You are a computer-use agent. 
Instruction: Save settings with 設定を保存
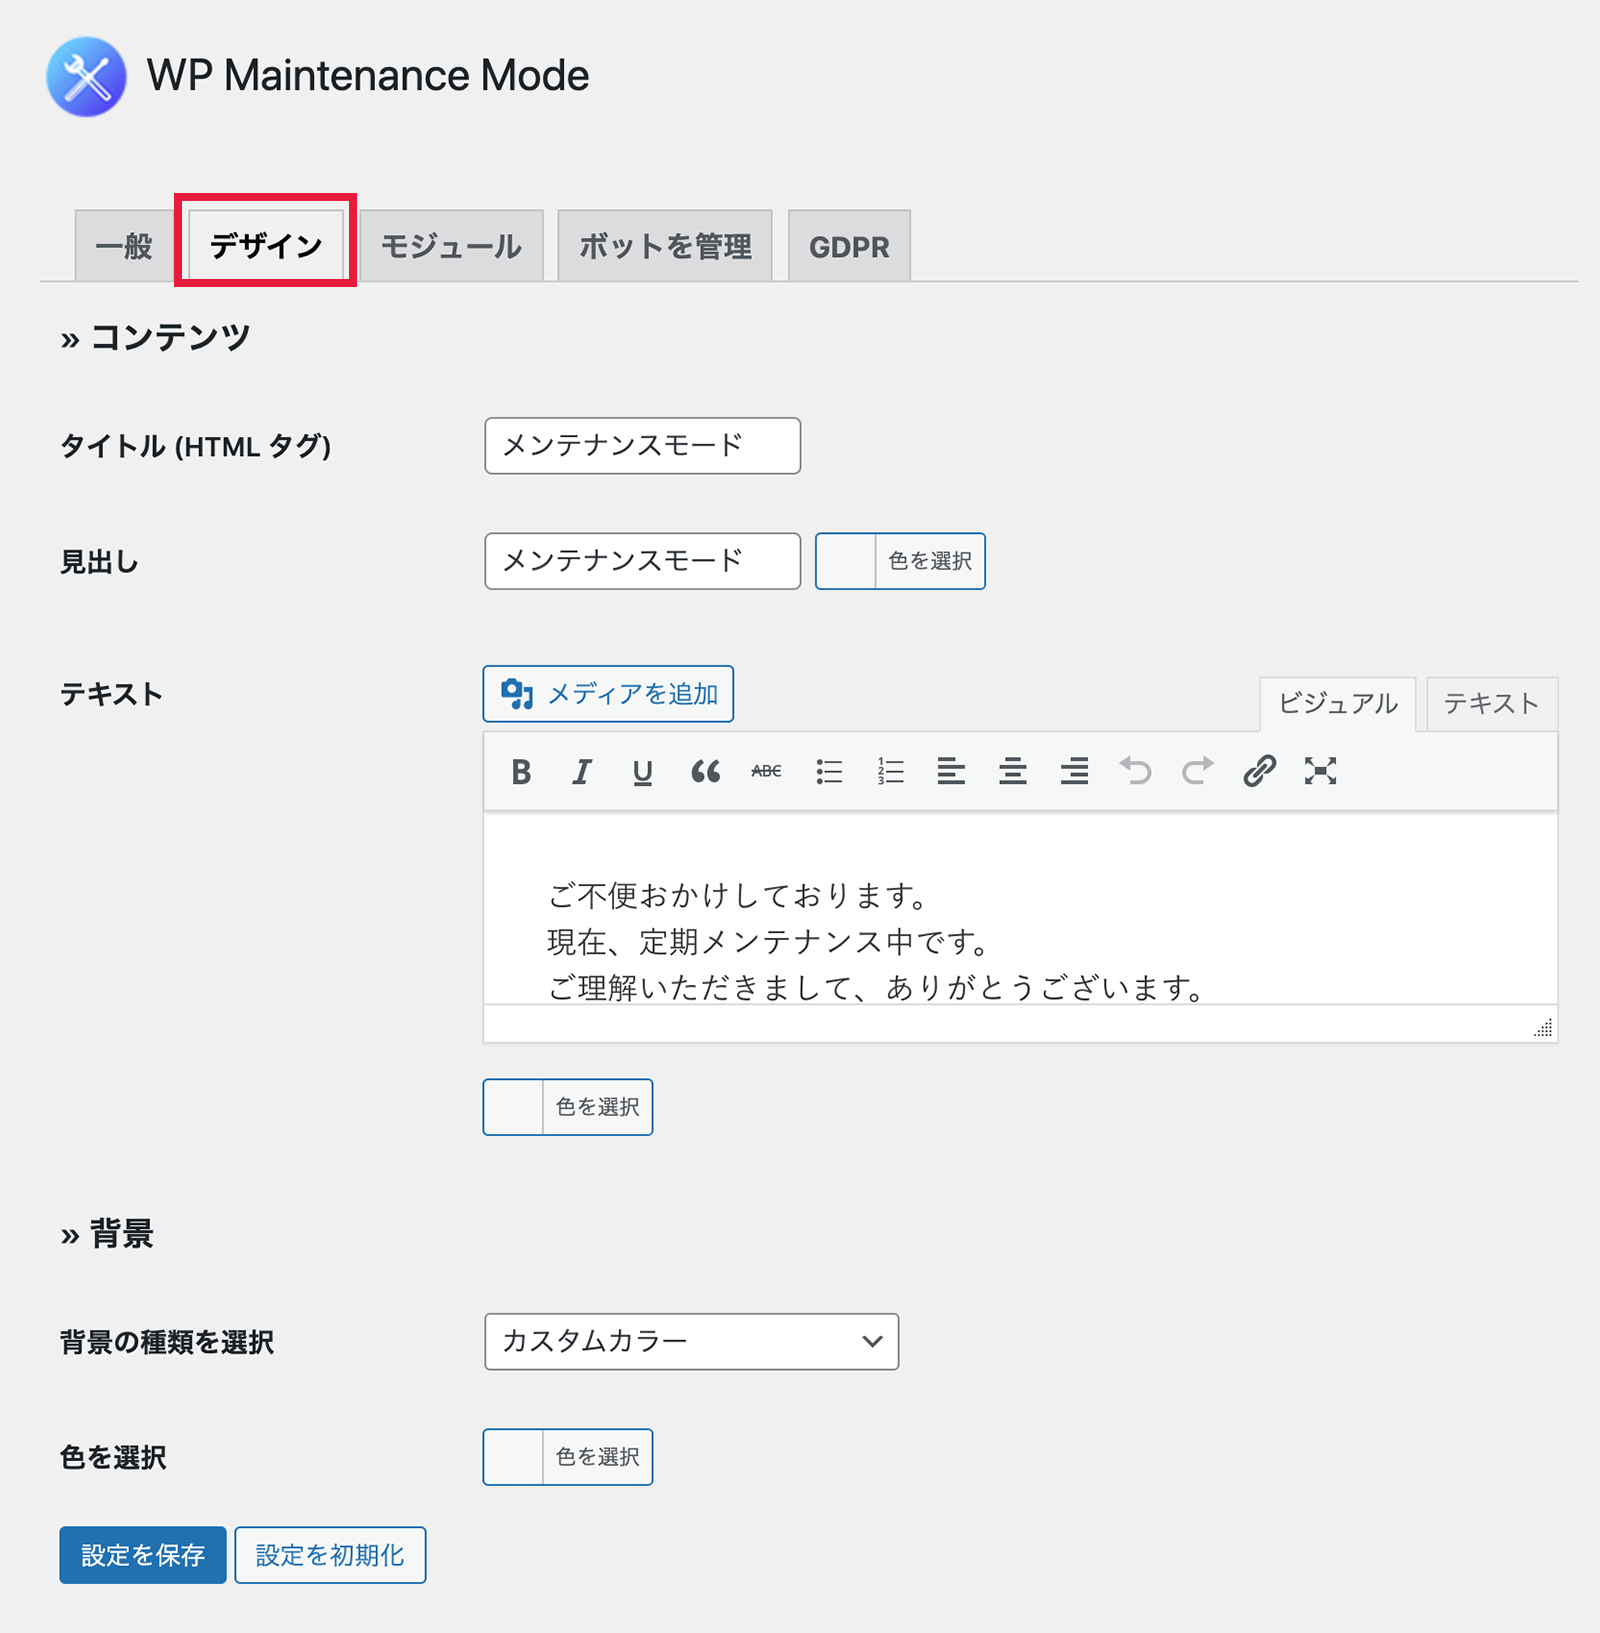(143, 1555)
